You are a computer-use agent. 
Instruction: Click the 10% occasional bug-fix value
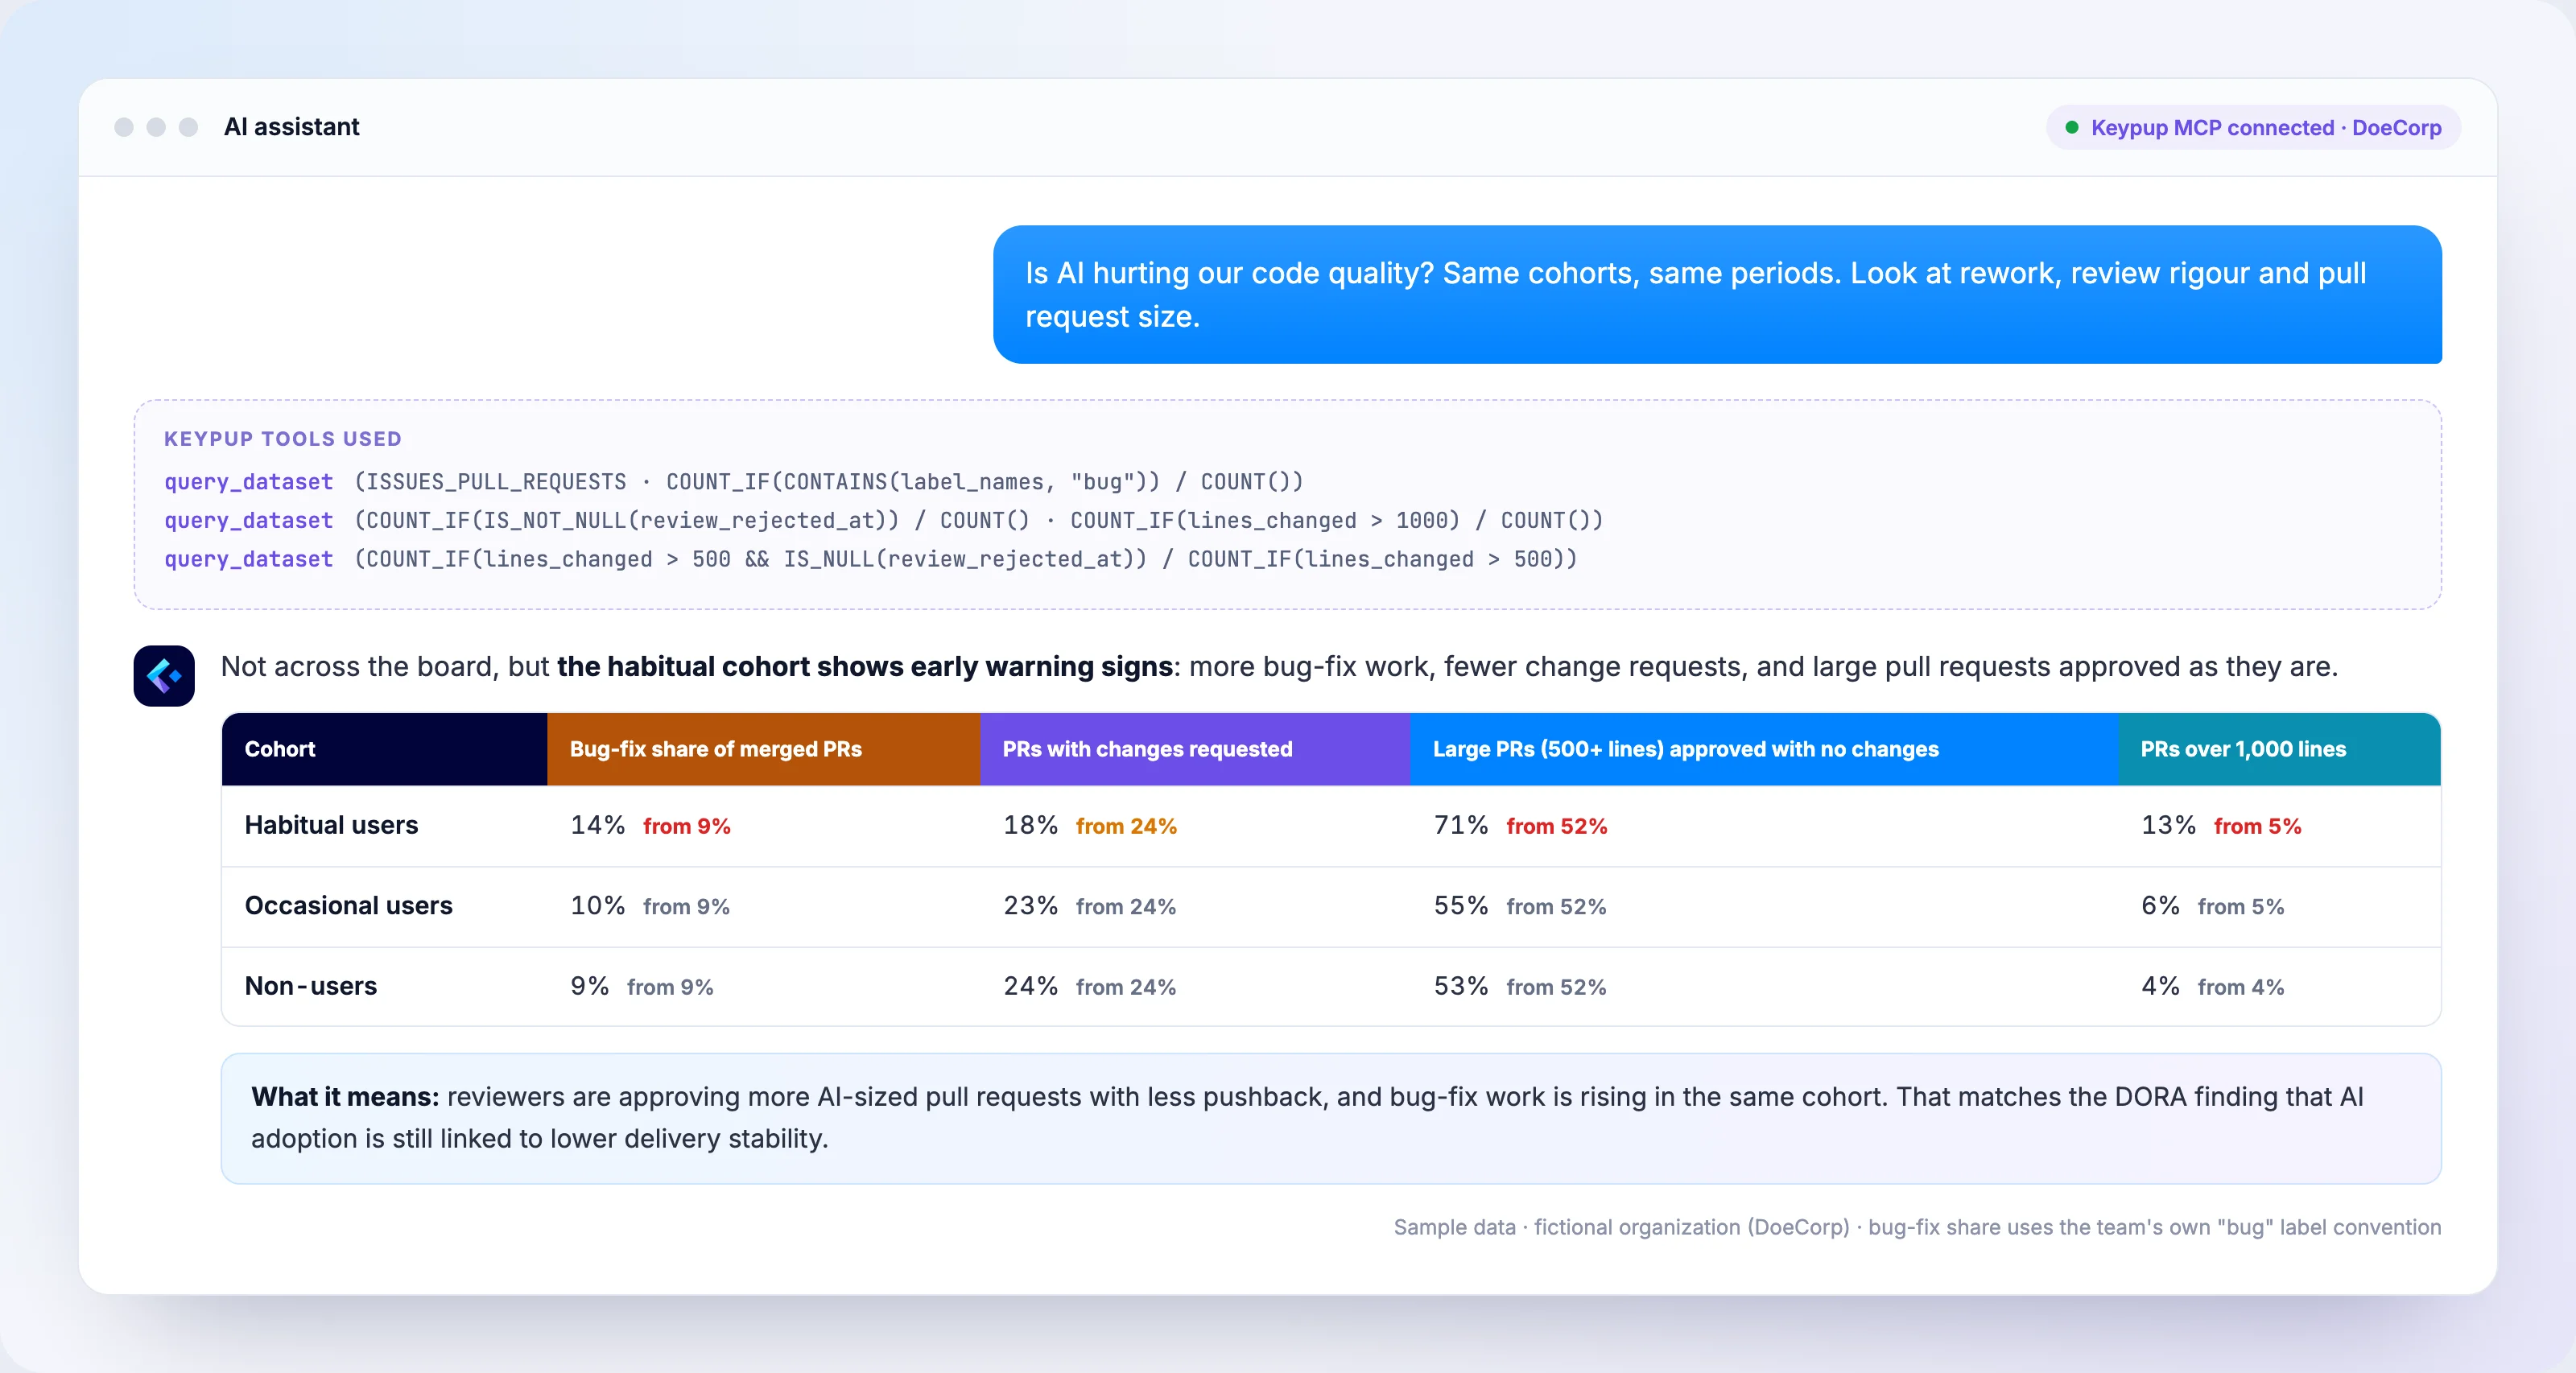click(597, 905)
